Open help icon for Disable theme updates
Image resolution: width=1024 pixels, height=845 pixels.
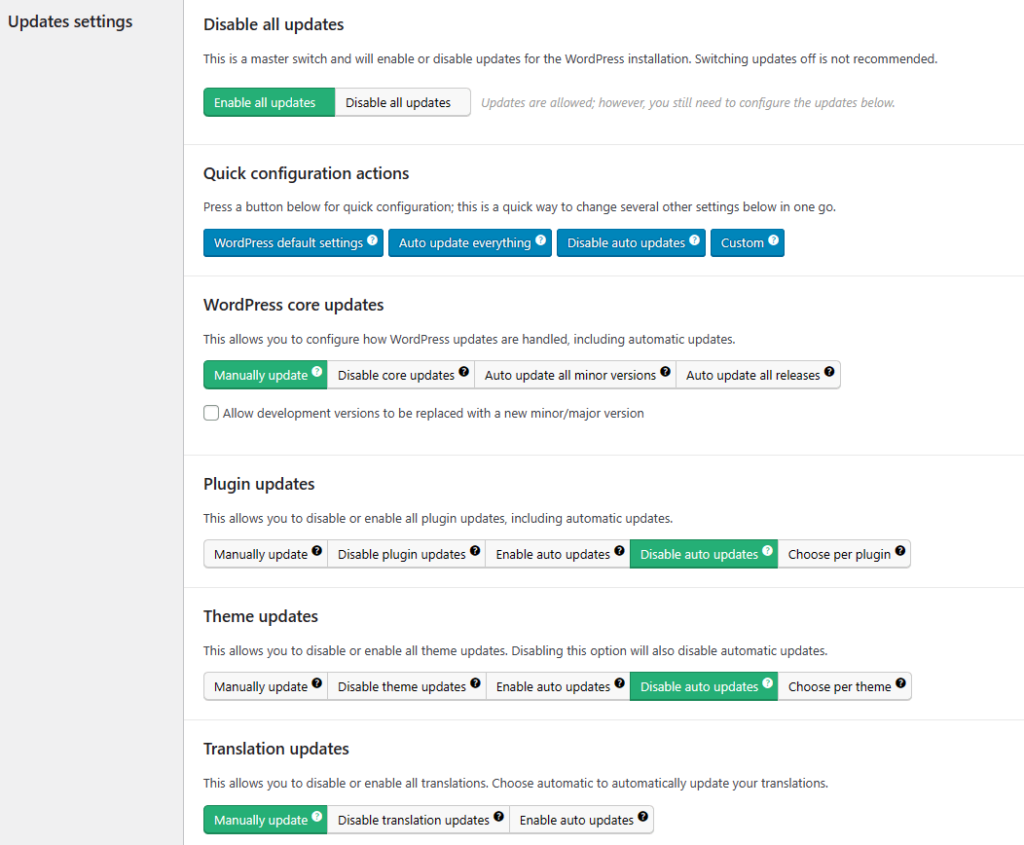click(x=475, y=683)
